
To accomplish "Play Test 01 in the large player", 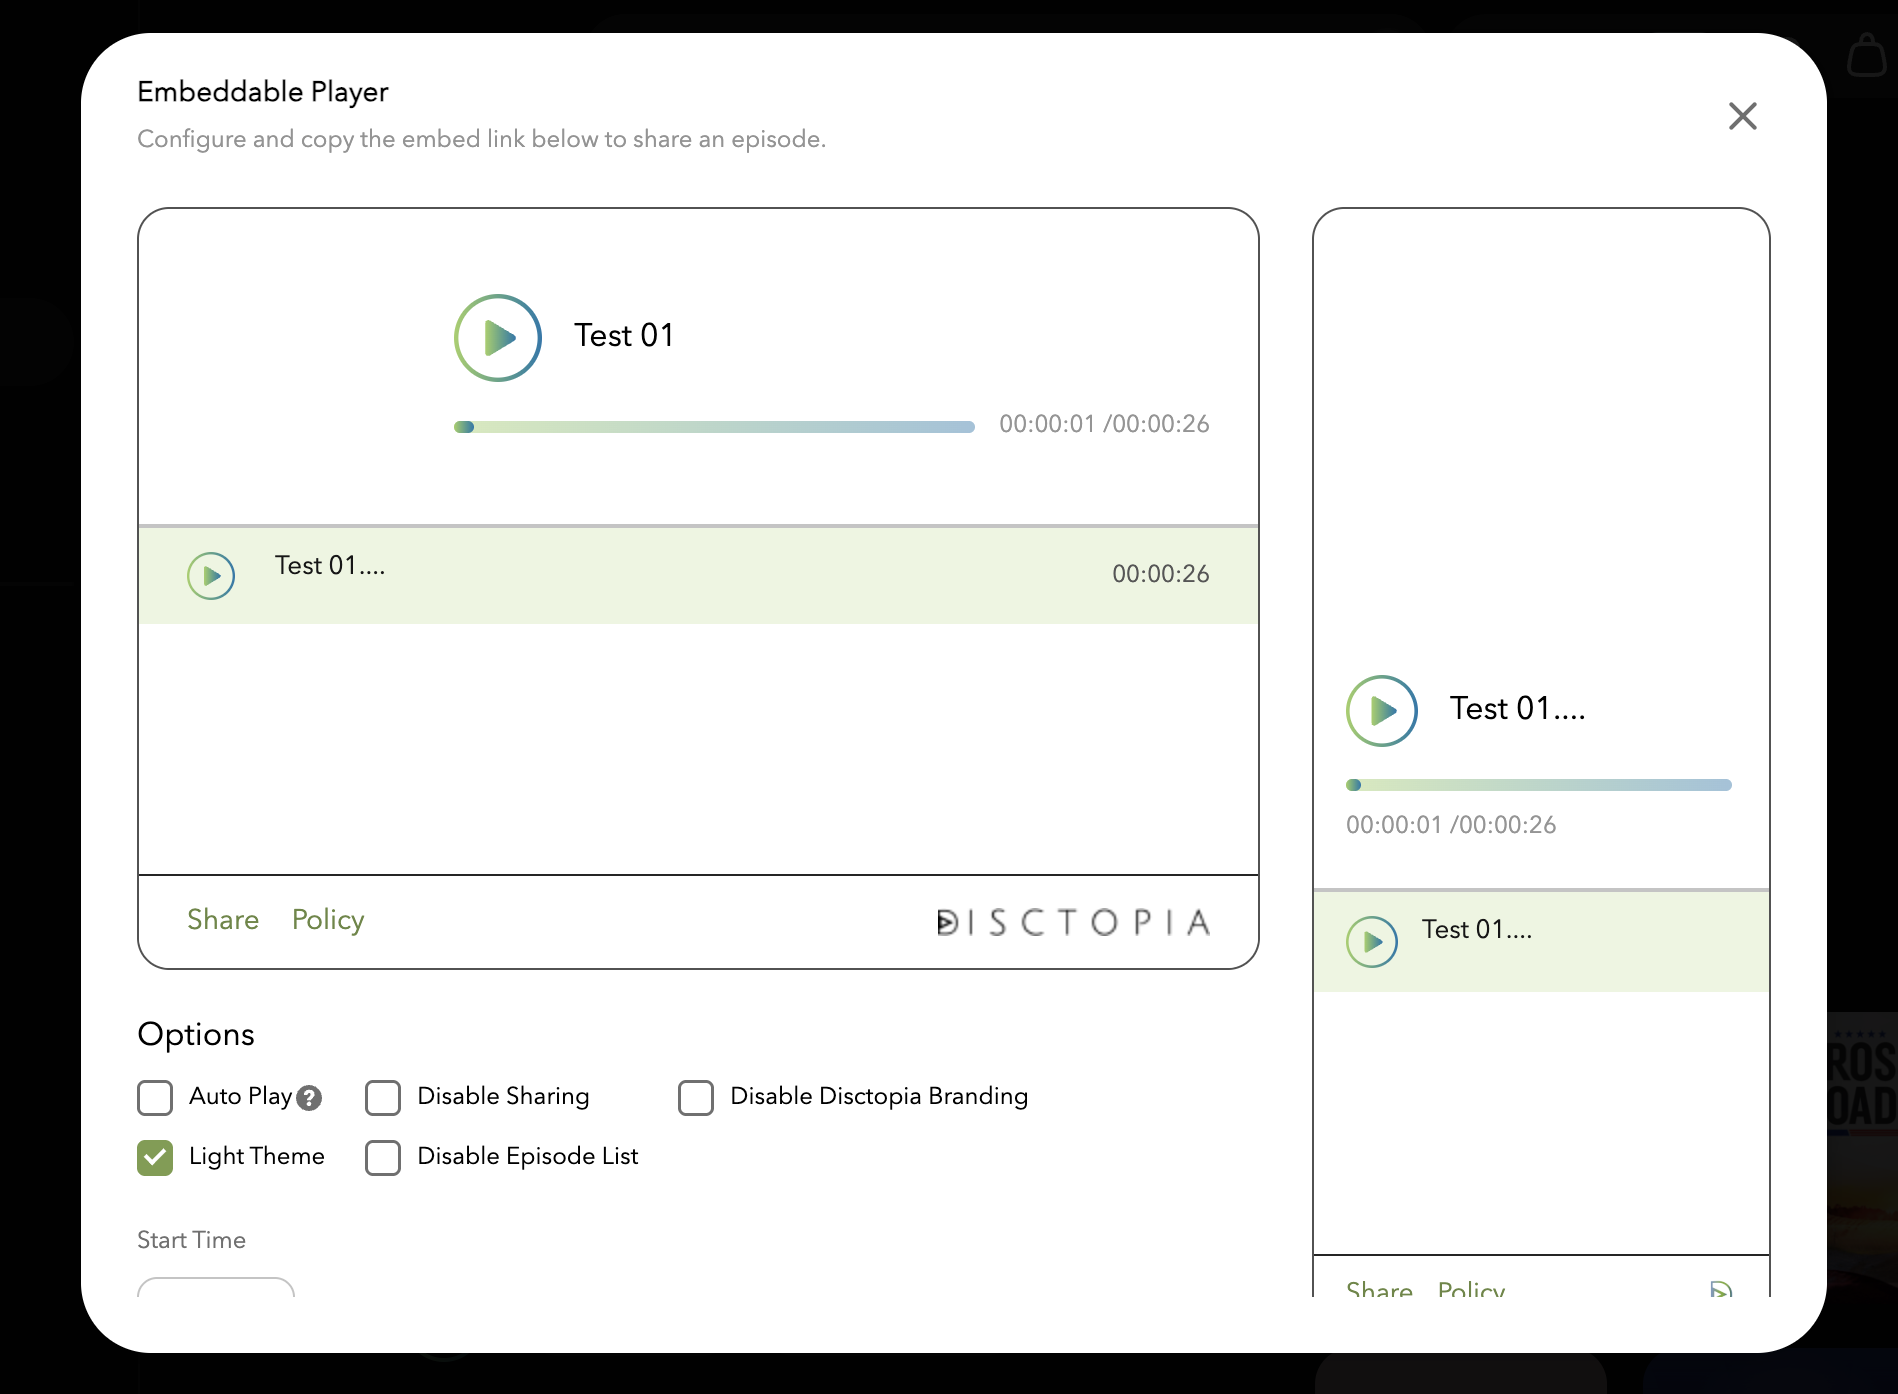I will [498, 338].
